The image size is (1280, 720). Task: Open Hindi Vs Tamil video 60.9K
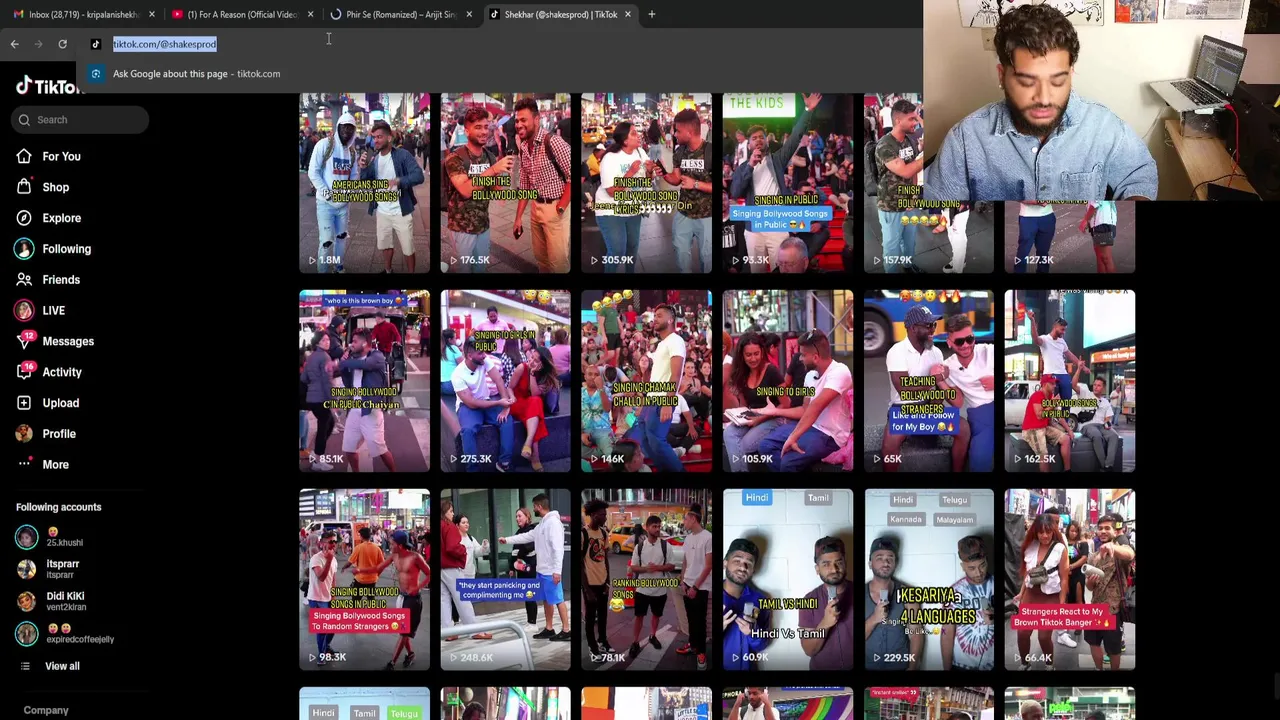point(788,580)
